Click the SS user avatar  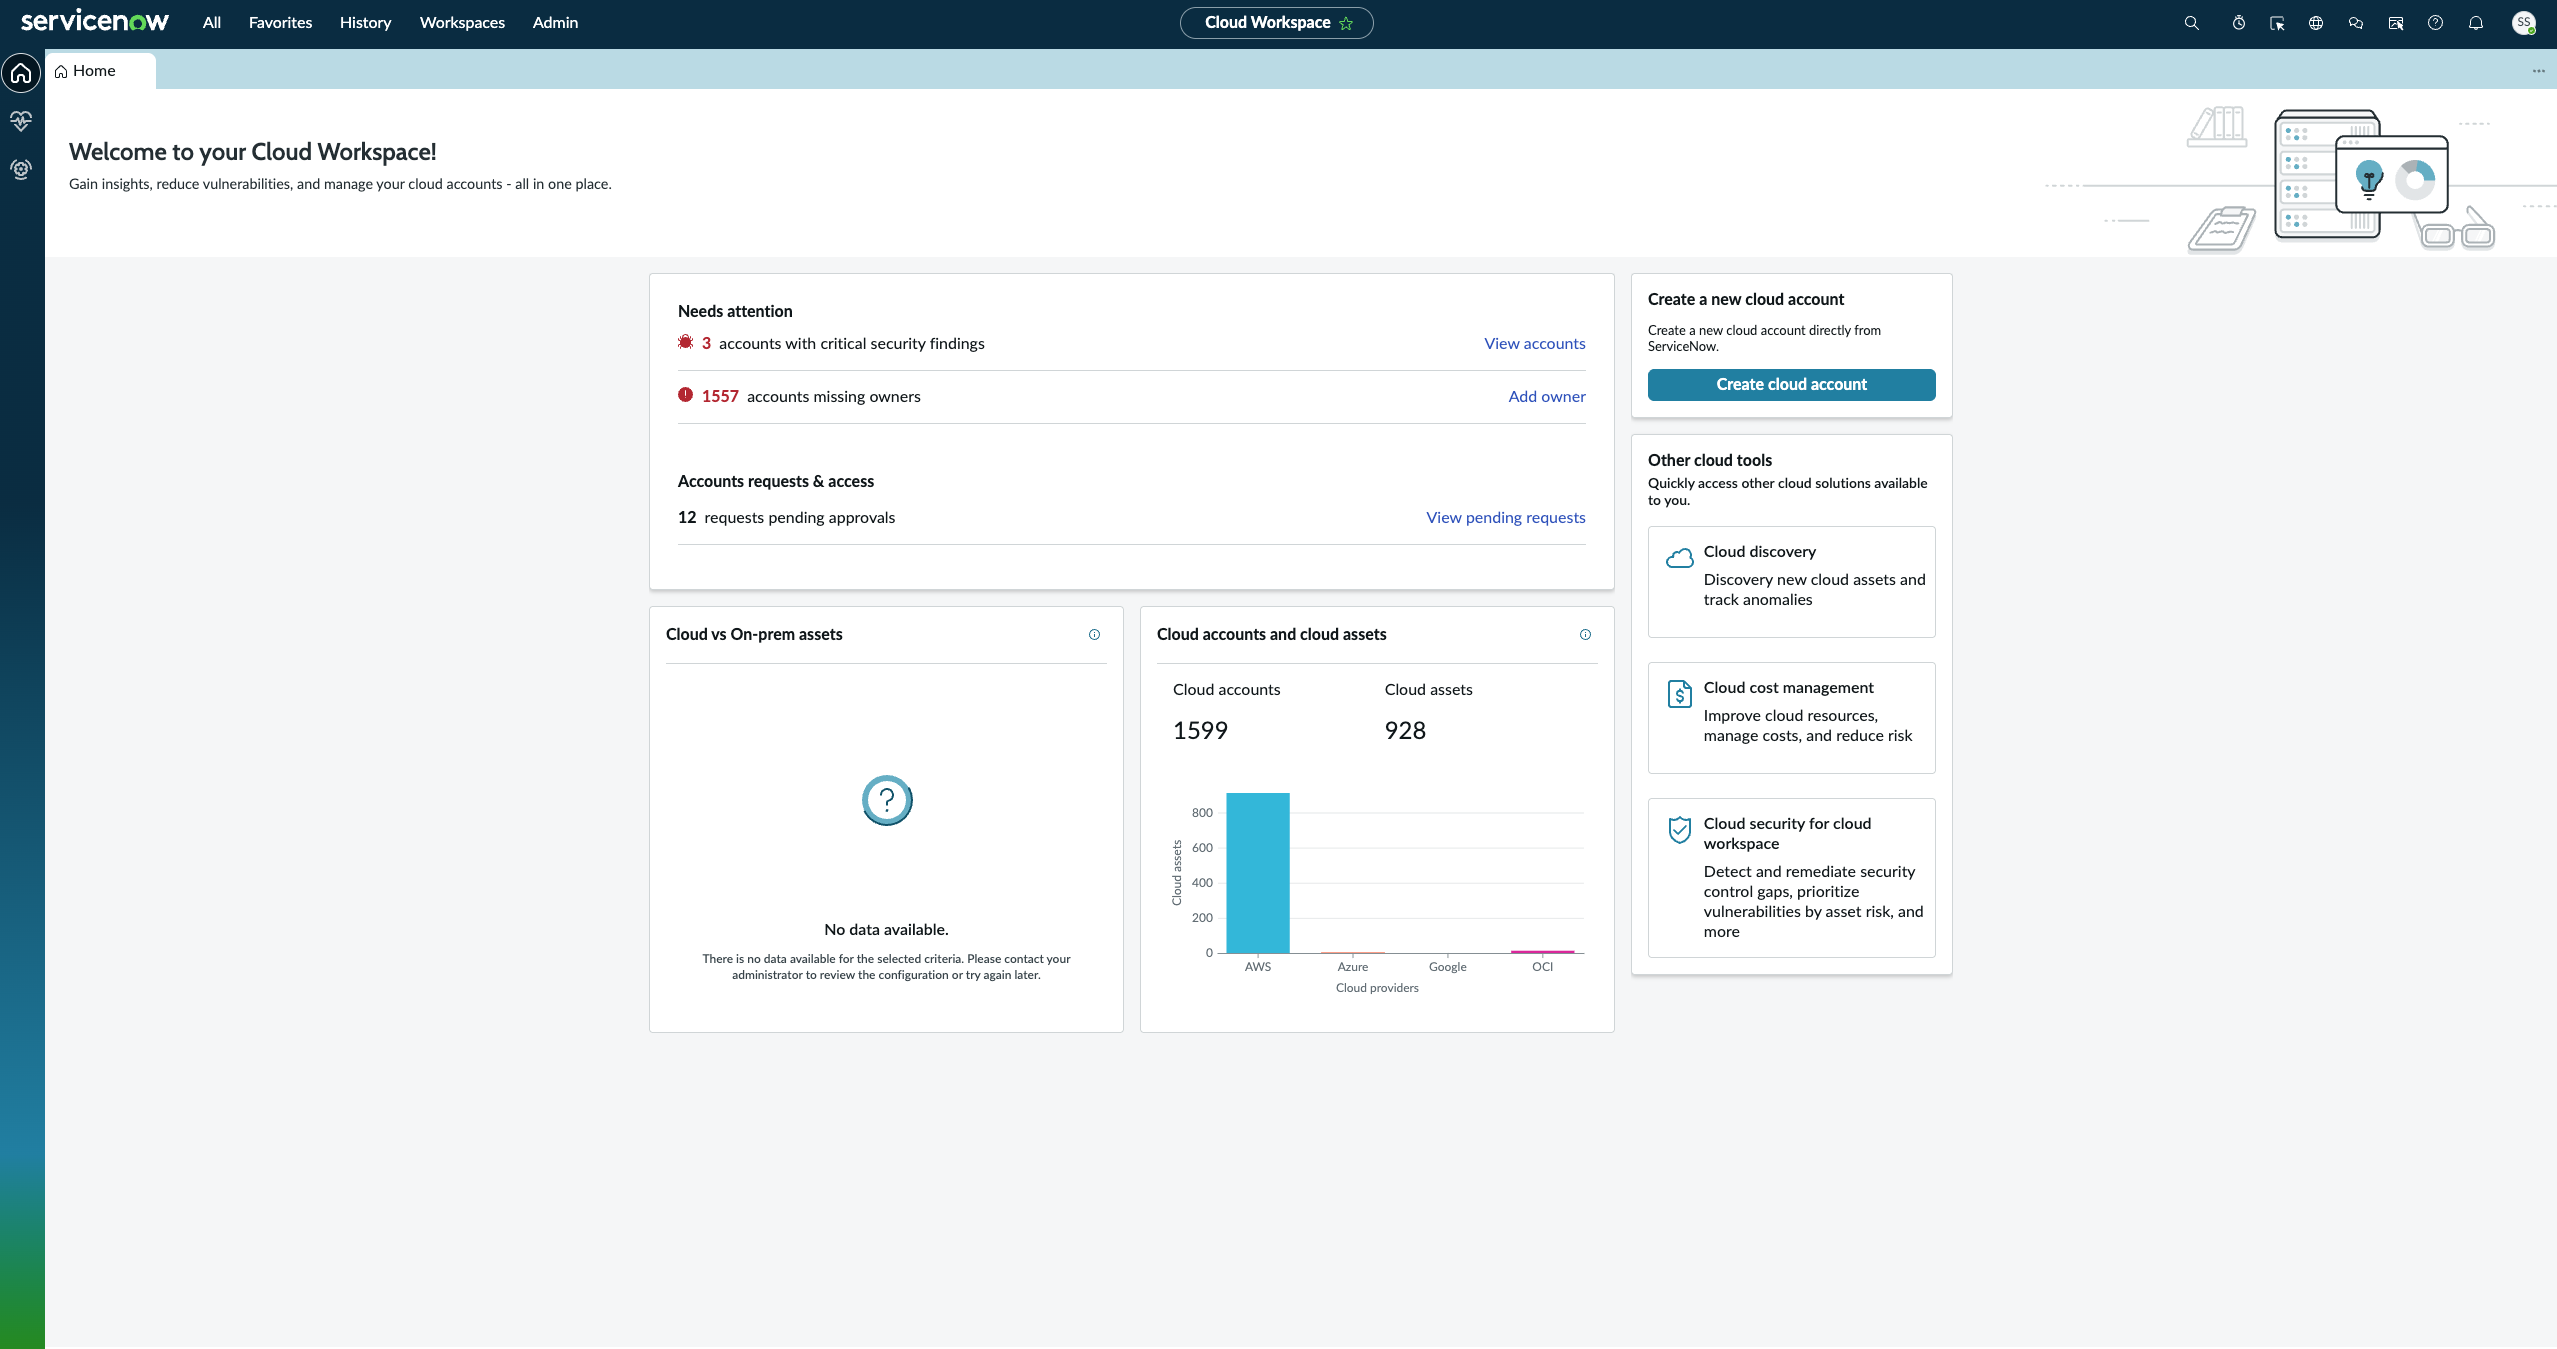2524,23
